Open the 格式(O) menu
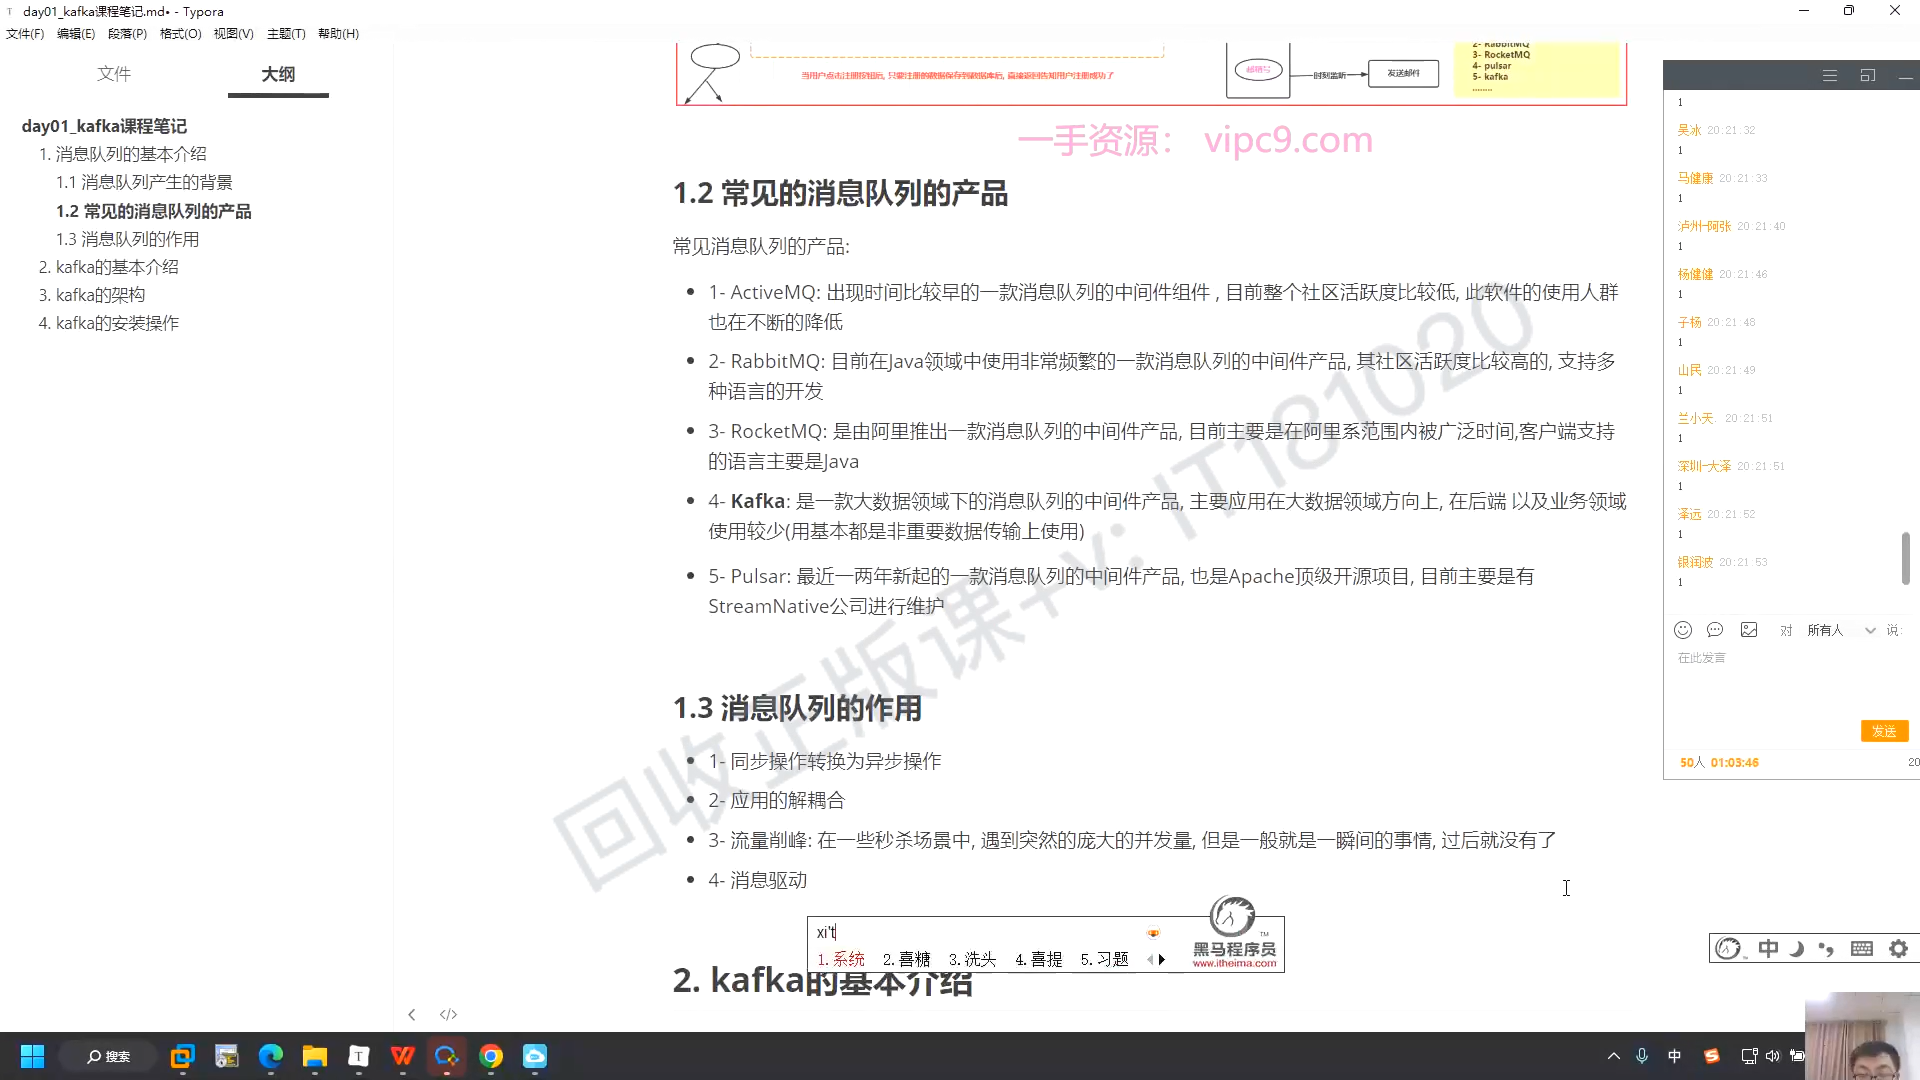1920x1080 pixels. pos(180,33)
